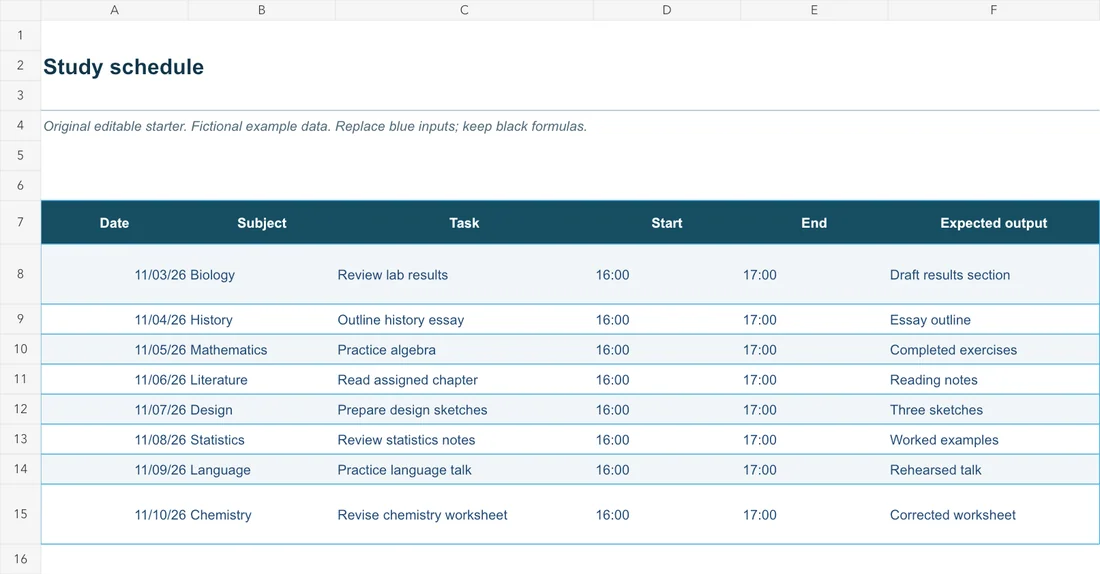Select the 'Revise chemistry worksheet' task cell
Viewport: 1100px width, 574px height.
click(464, 515)
